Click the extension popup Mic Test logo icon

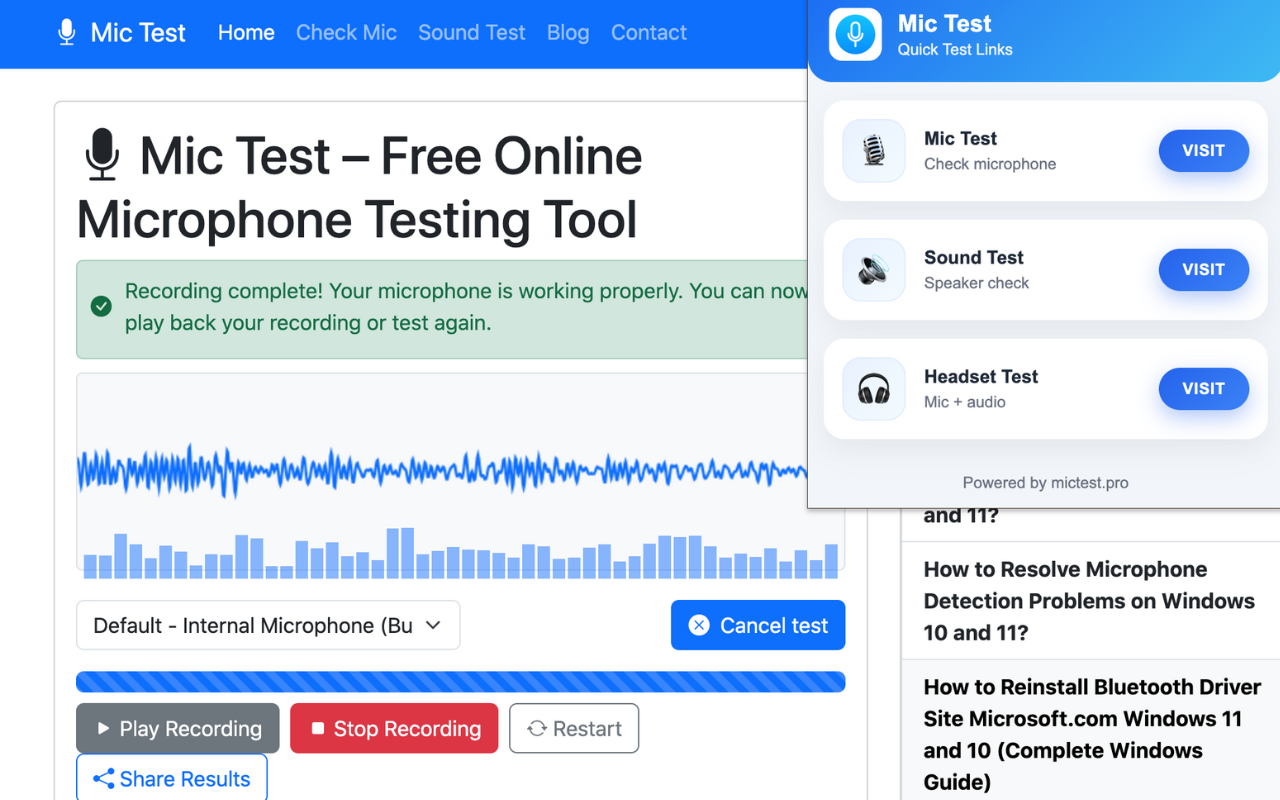point(855,34)
